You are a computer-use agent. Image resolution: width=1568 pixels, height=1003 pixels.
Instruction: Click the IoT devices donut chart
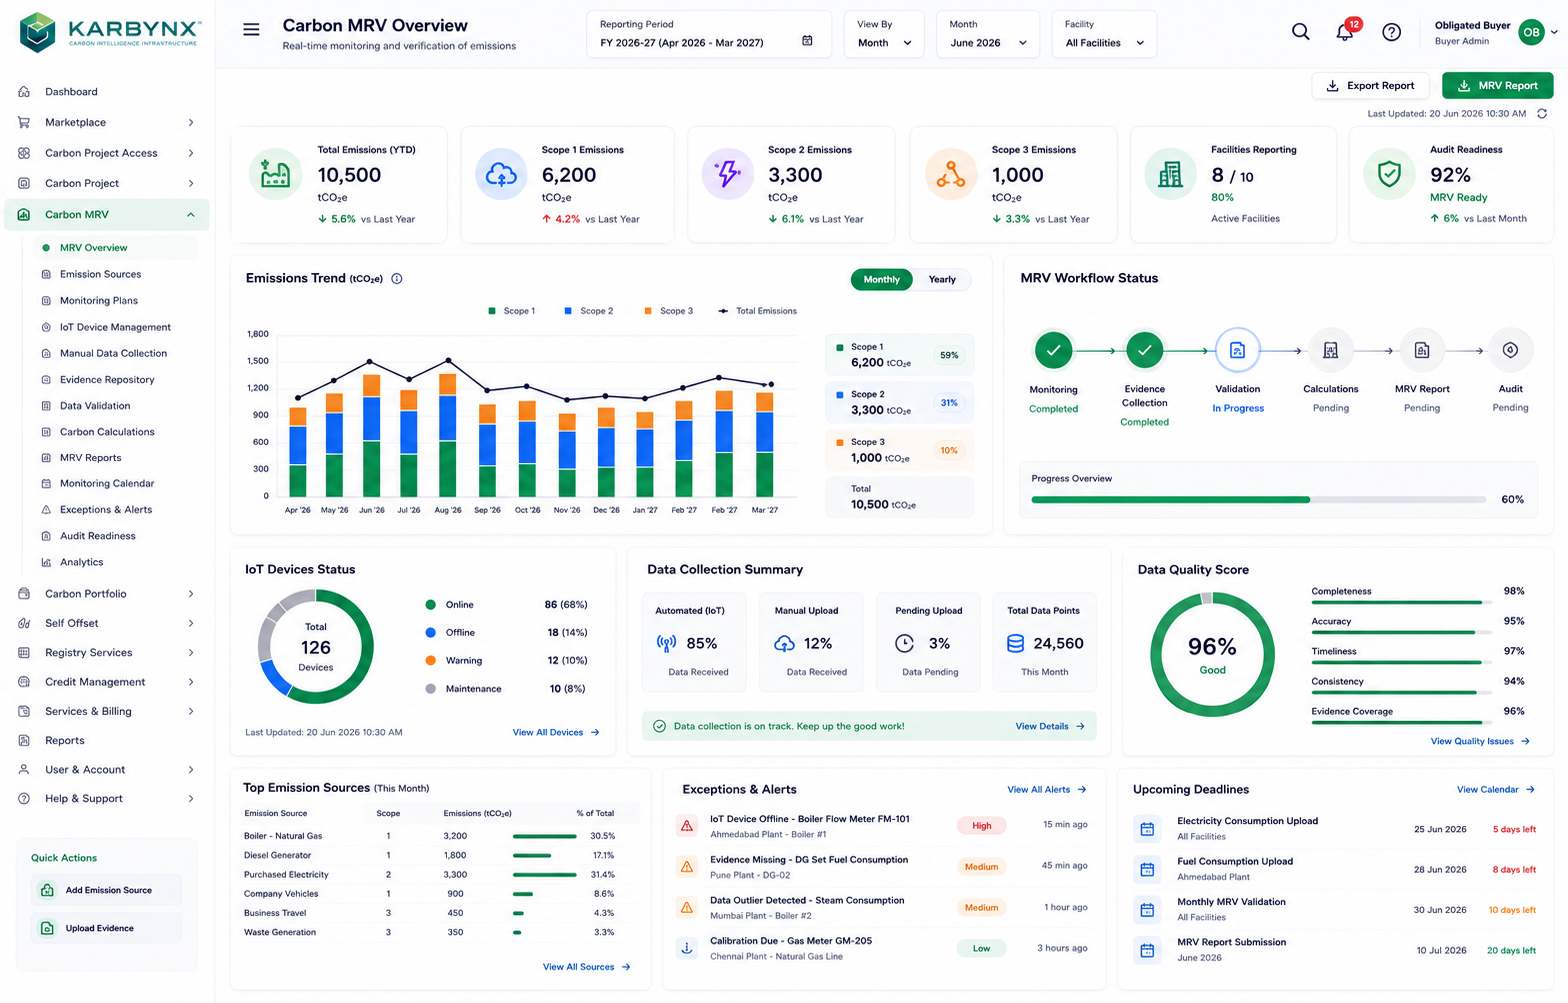click(x=316, y=646)
